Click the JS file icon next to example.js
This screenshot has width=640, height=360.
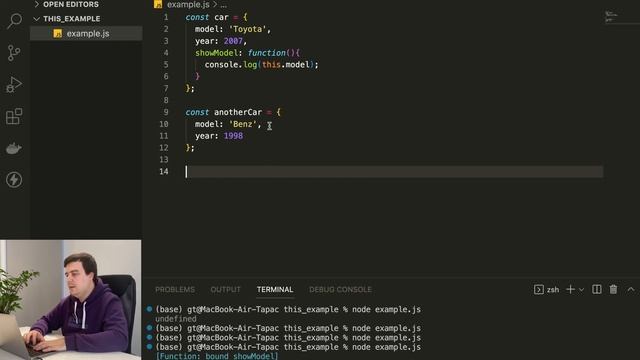(58, 33)
